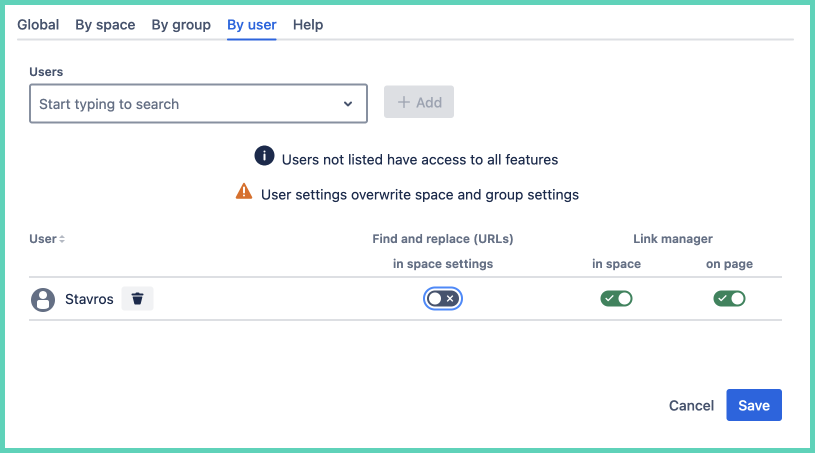Viewport: 815px width, 453px height.
Task: Select the By user tab
Action: coord(251,25)
